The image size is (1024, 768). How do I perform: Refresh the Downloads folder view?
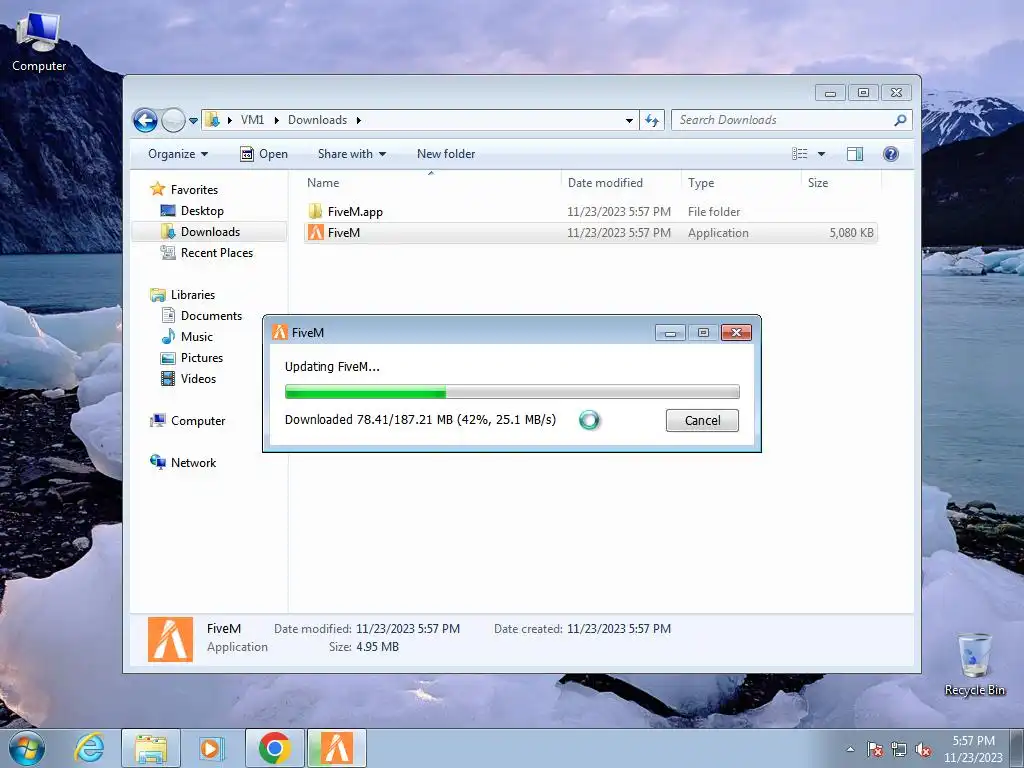pyautogui.click(x=652, y=120)
